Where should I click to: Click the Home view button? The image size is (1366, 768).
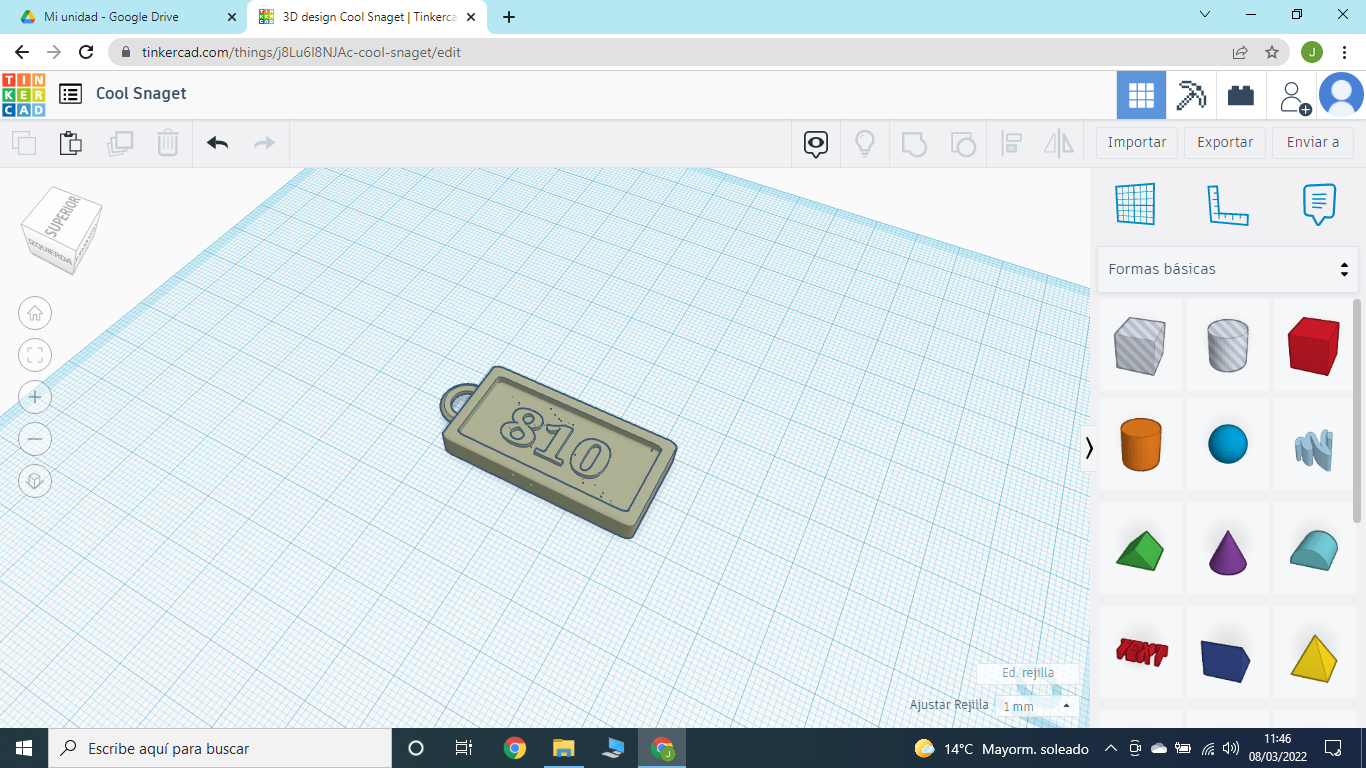[35, 313]
